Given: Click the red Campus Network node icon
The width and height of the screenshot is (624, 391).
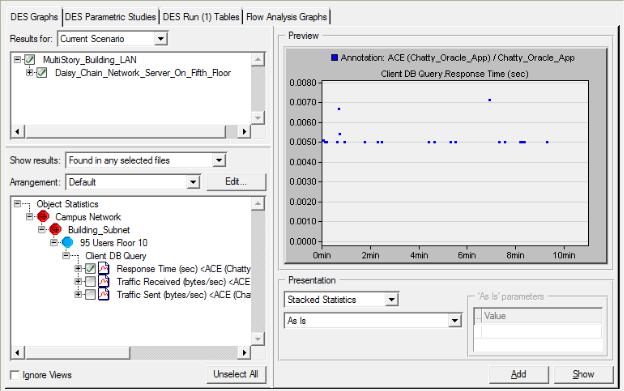Looking at the screenshot, I should 43,217.
